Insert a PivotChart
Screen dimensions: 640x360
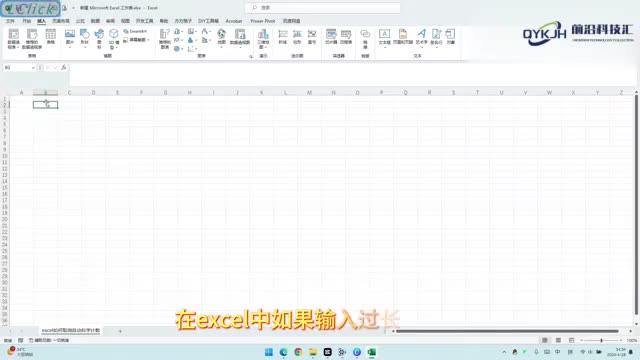click(x=240, y=38)
